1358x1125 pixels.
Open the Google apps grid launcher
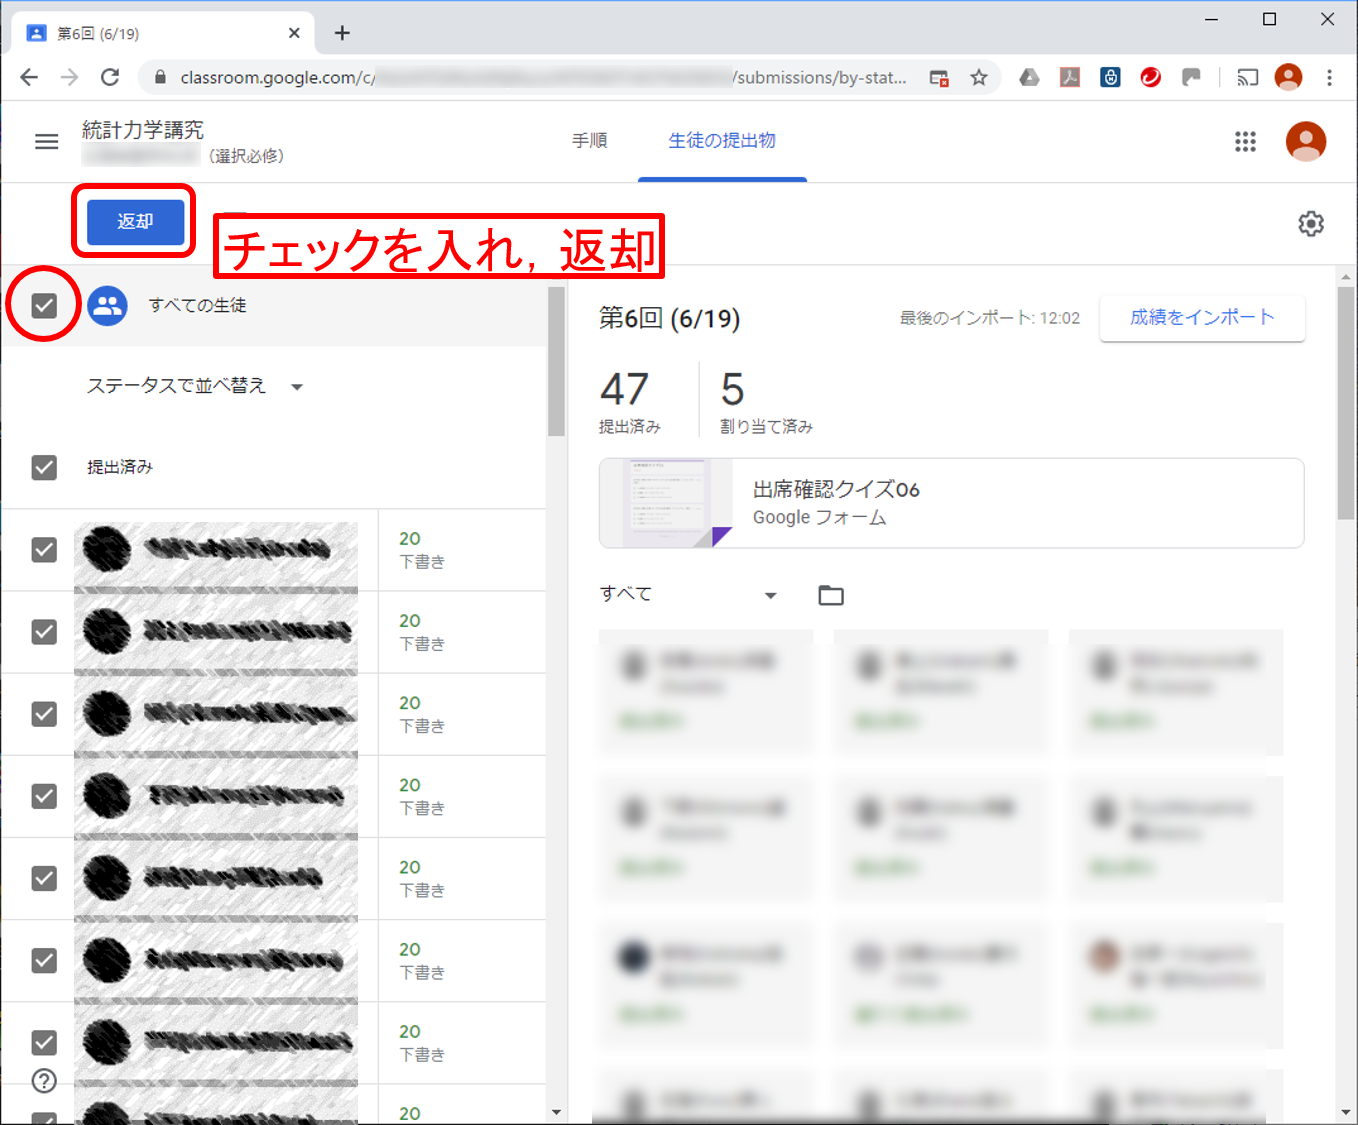point(1245,142)
